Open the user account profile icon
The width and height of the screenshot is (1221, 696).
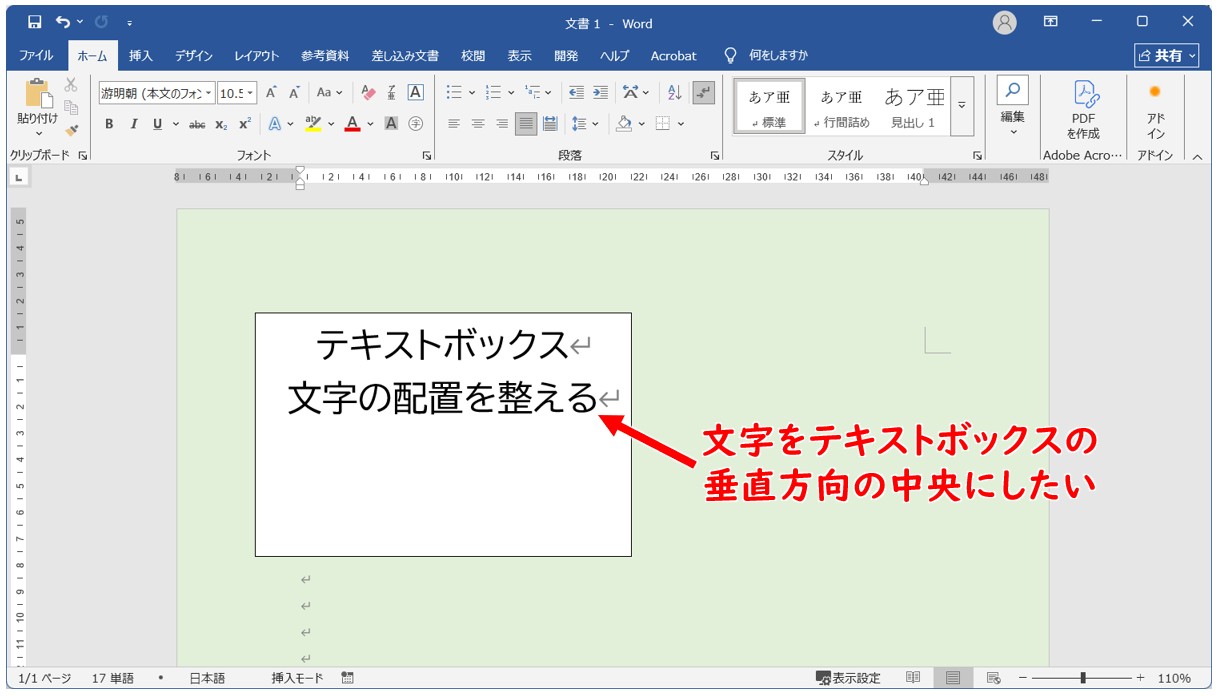click(1005, 22)
